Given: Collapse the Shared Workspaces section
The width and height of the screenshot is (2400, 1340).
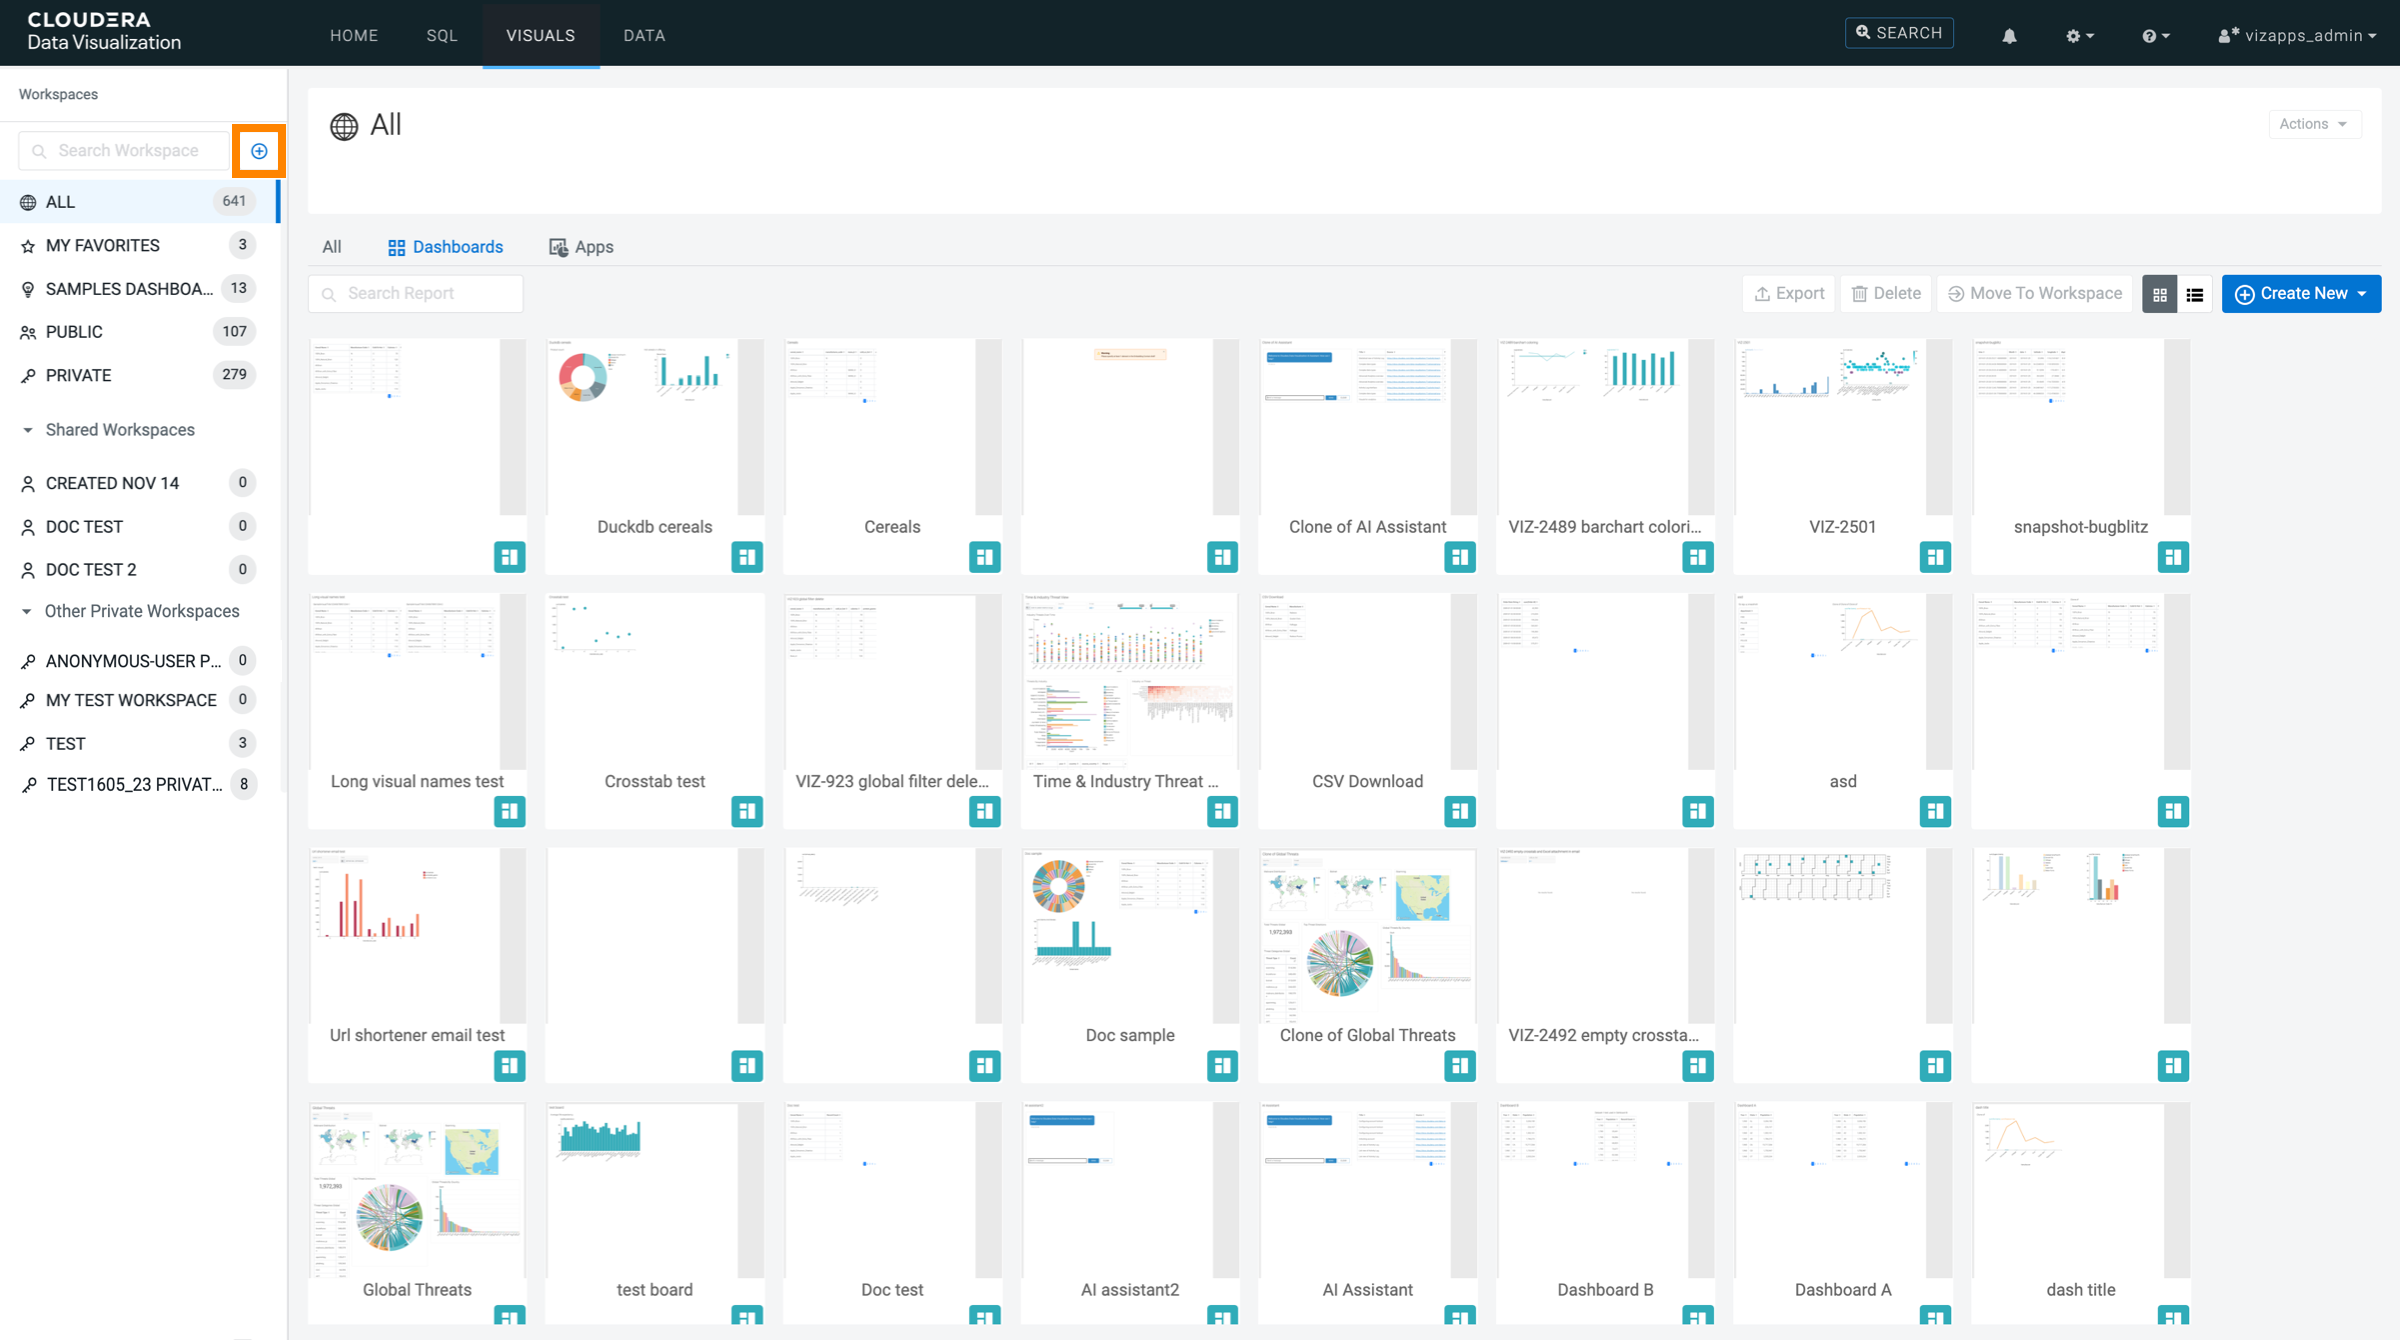Looking at the screenshot, I should (28, 430).
